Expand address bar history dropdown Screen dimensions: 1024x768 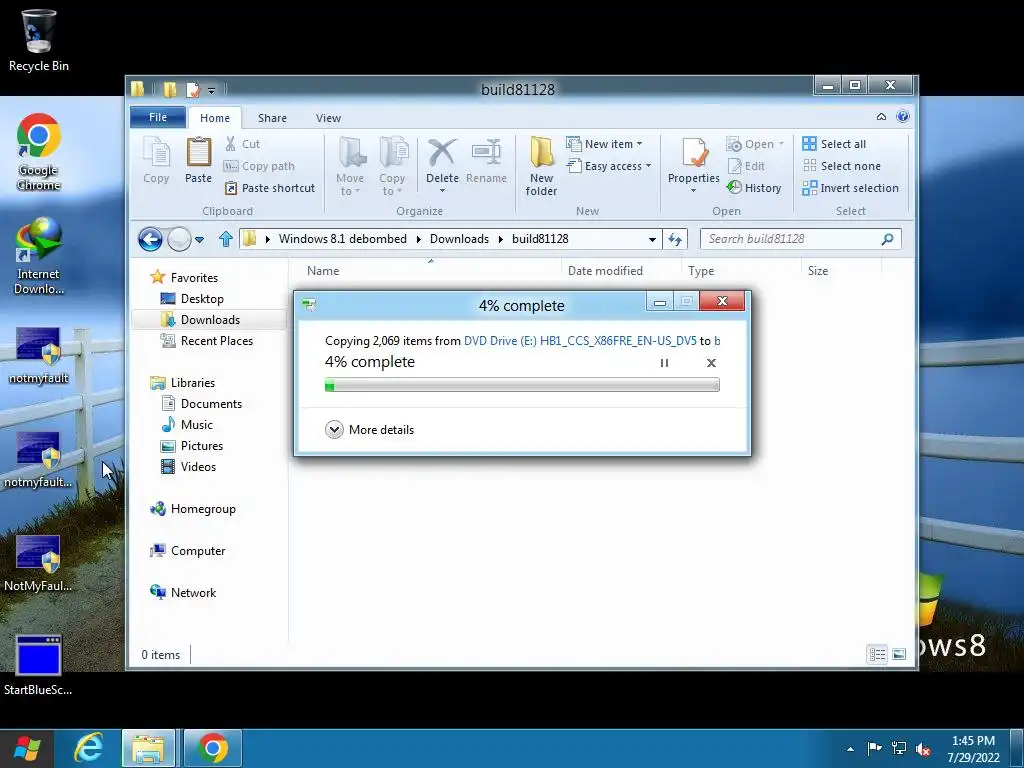click(652, 239)
